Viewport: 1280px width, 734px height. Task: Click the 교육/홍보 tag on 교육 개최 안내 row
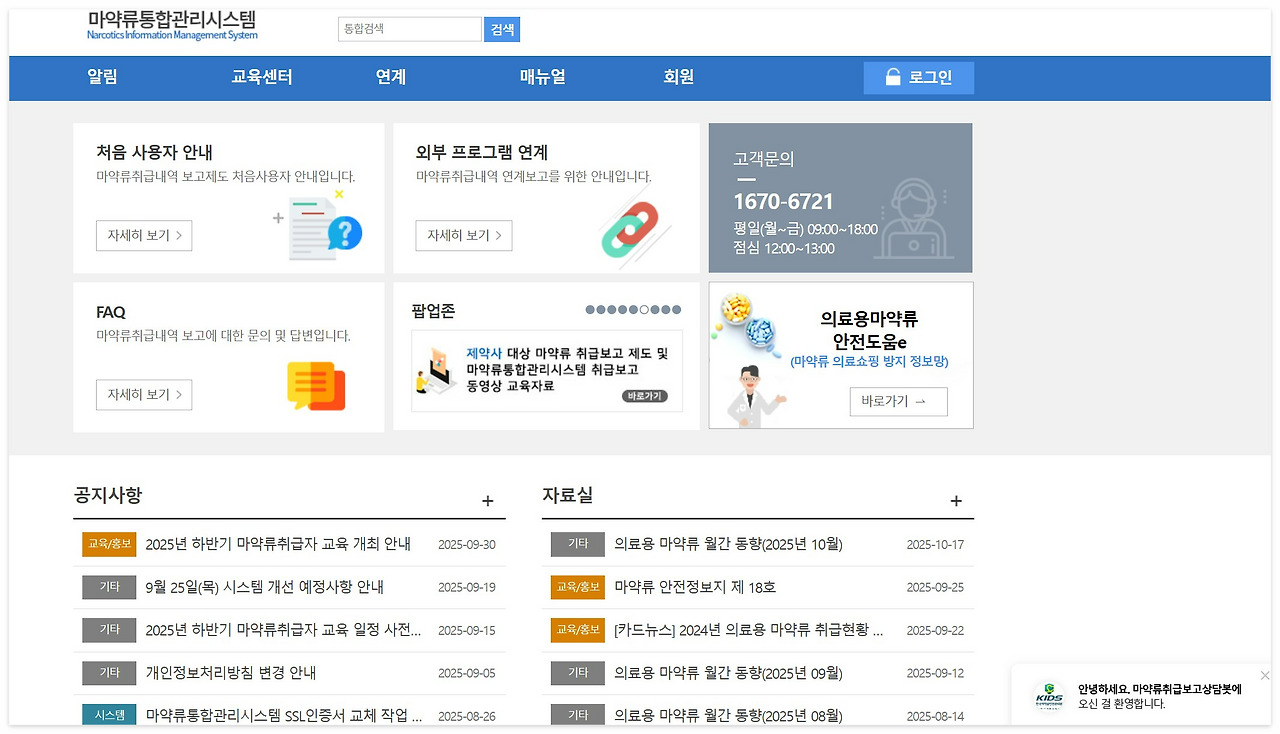point(109,544)
